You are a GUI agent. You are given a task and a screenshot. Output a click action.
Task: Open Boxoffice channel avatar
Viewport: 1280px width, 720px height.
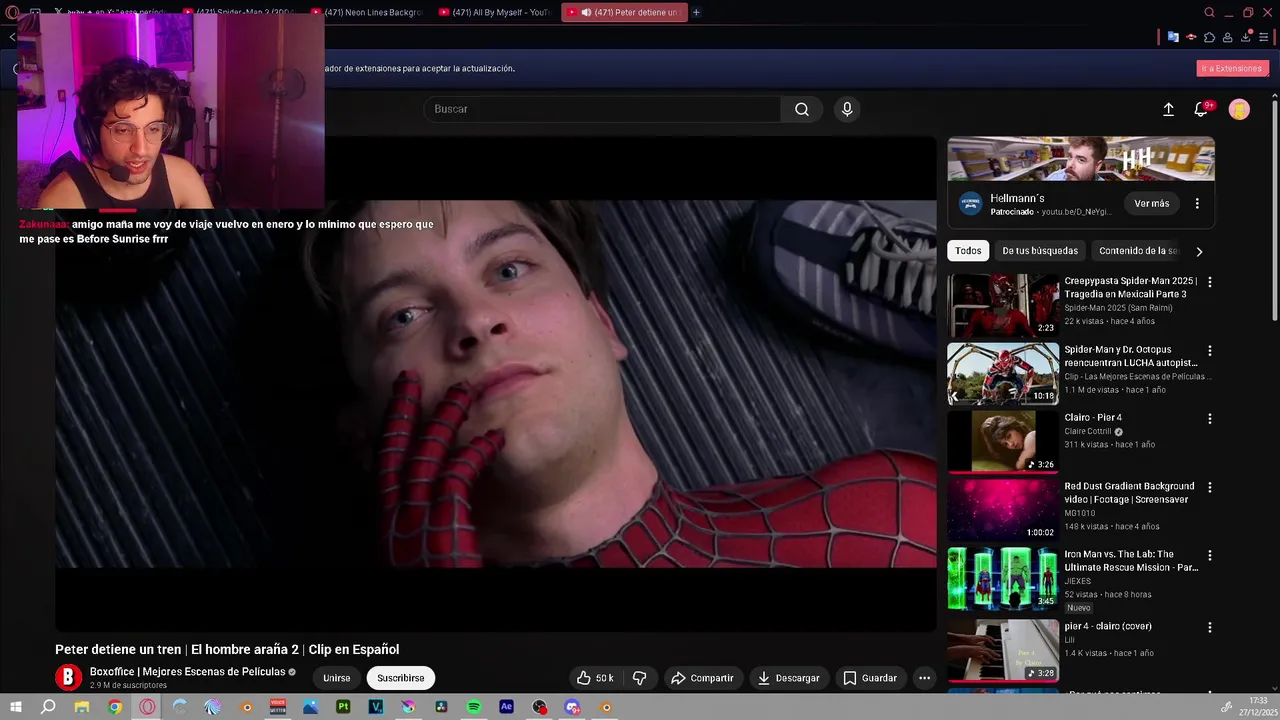point(68,677)
